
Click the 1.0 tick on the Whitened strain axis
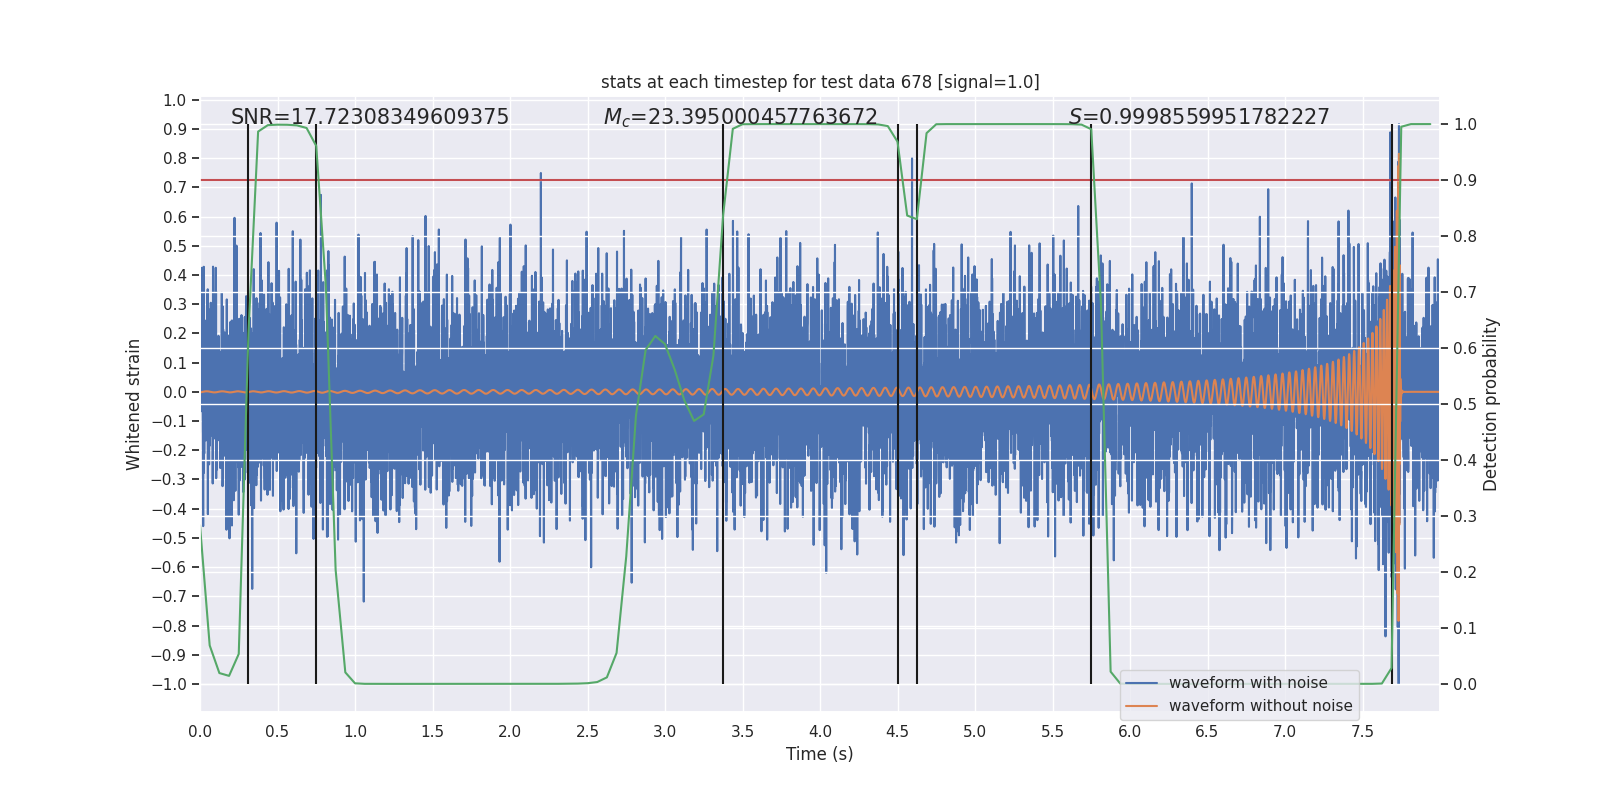[x=174, y=100]
